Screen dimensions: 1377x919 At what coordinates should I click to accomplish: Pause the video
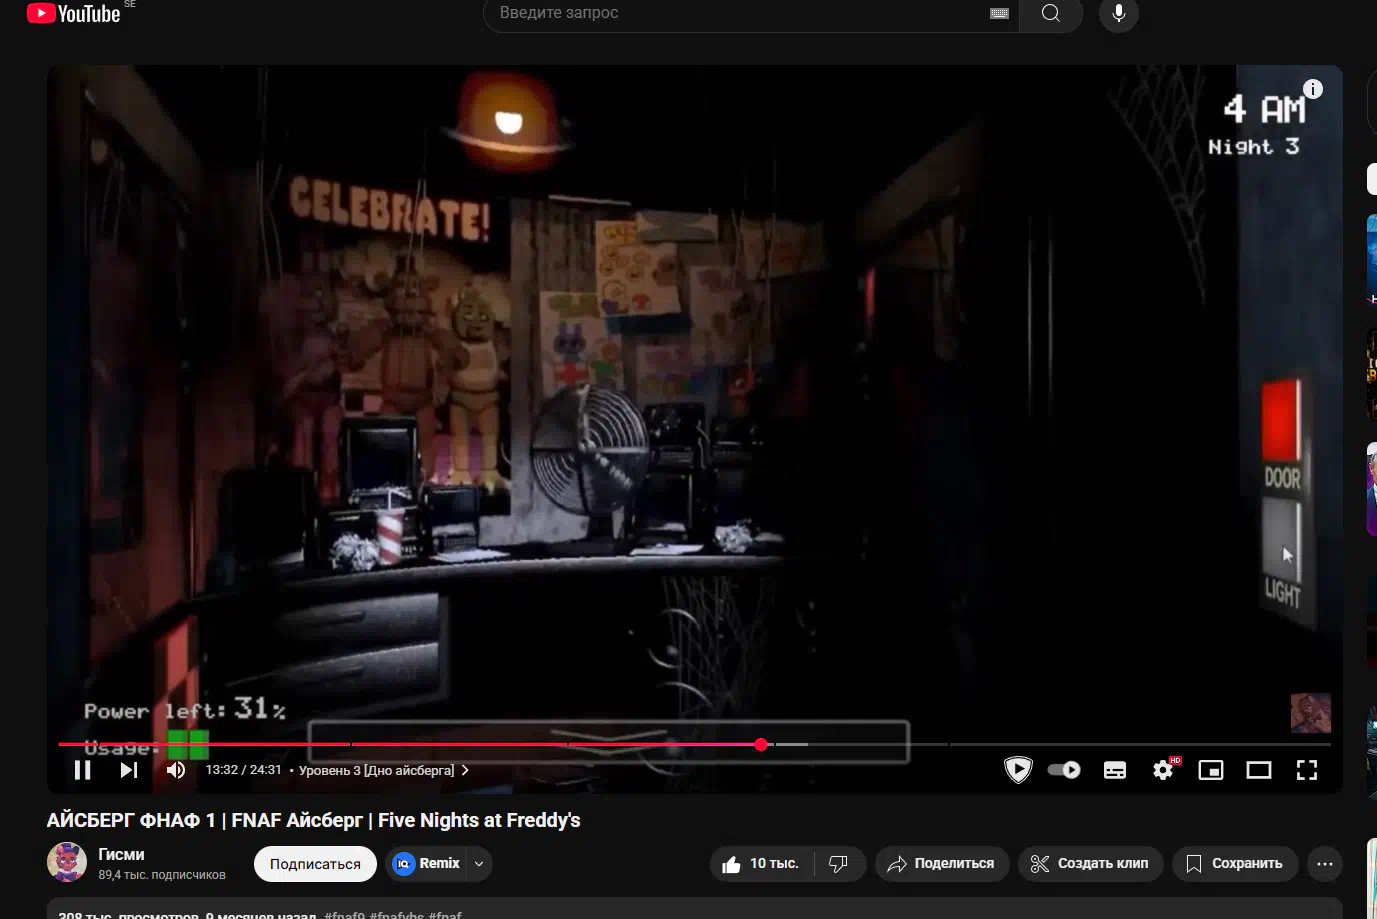pyautogui.click(x=83, y=770)
